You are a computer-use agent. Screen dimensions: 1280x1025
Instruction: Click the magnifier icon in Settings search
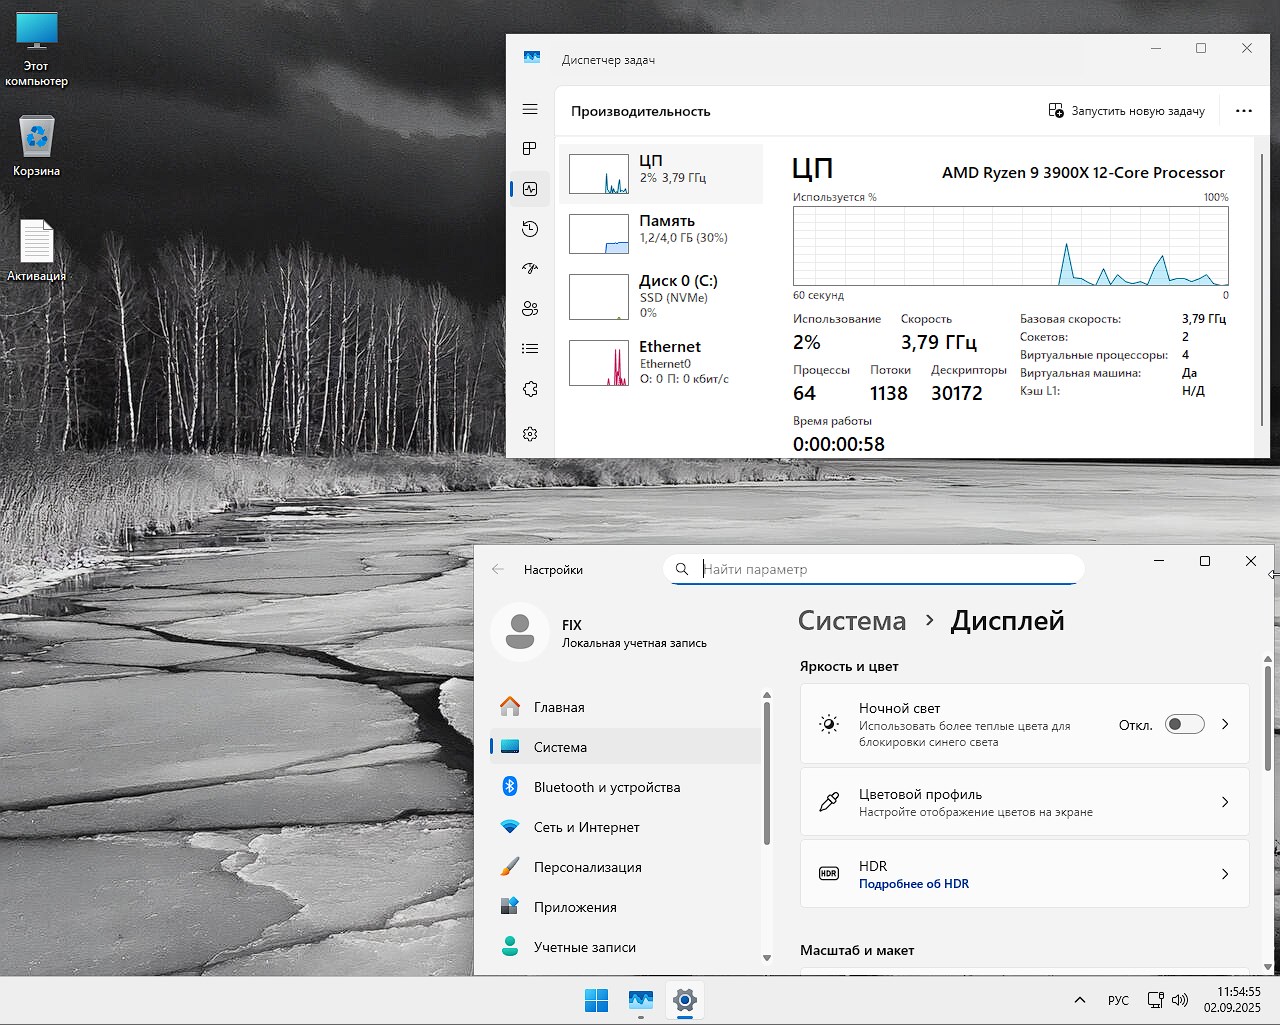[682, 569]
